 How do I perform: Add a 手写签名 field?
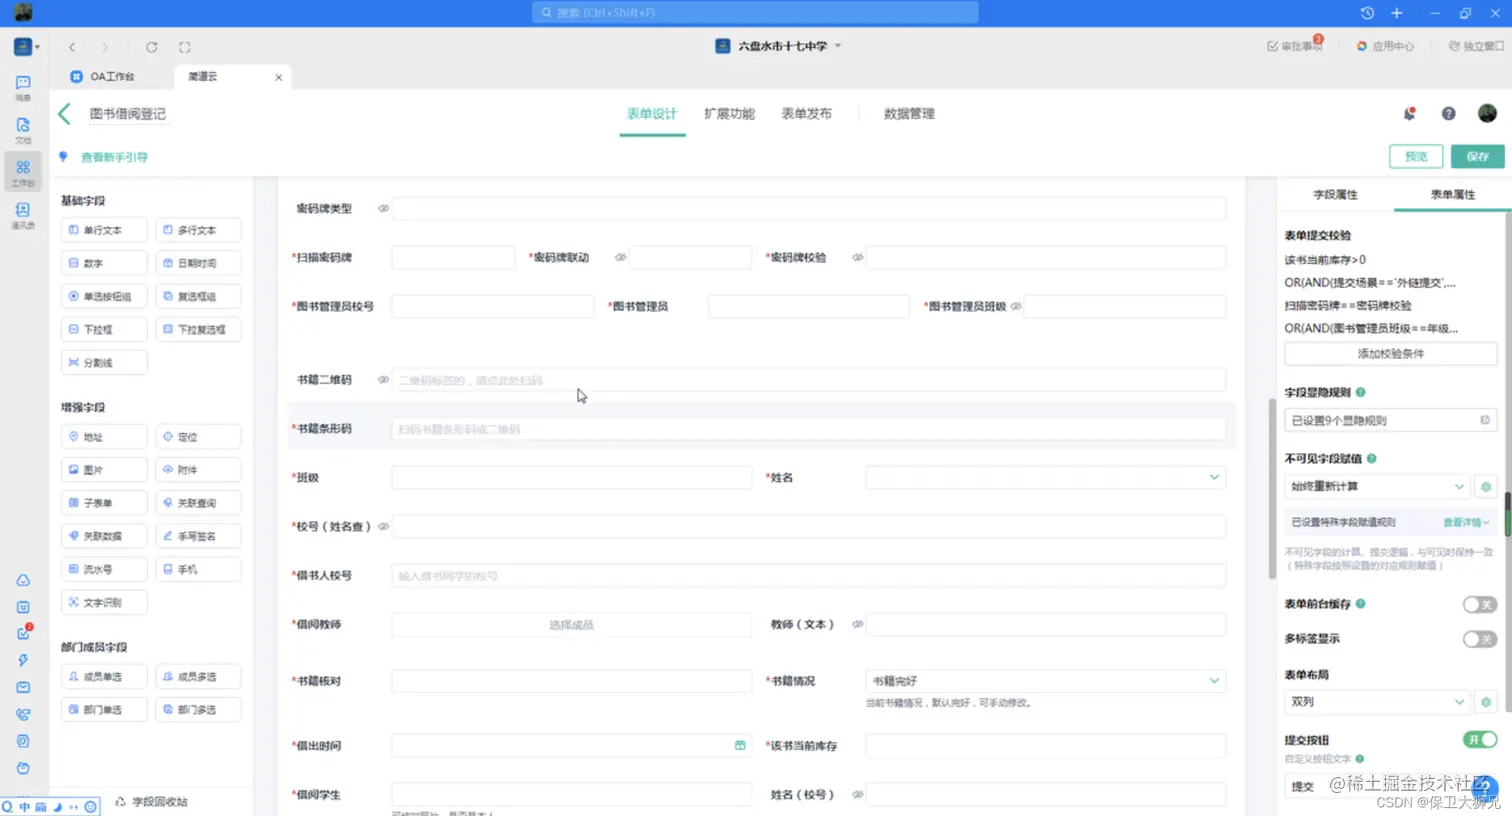(x=198, y=536)
